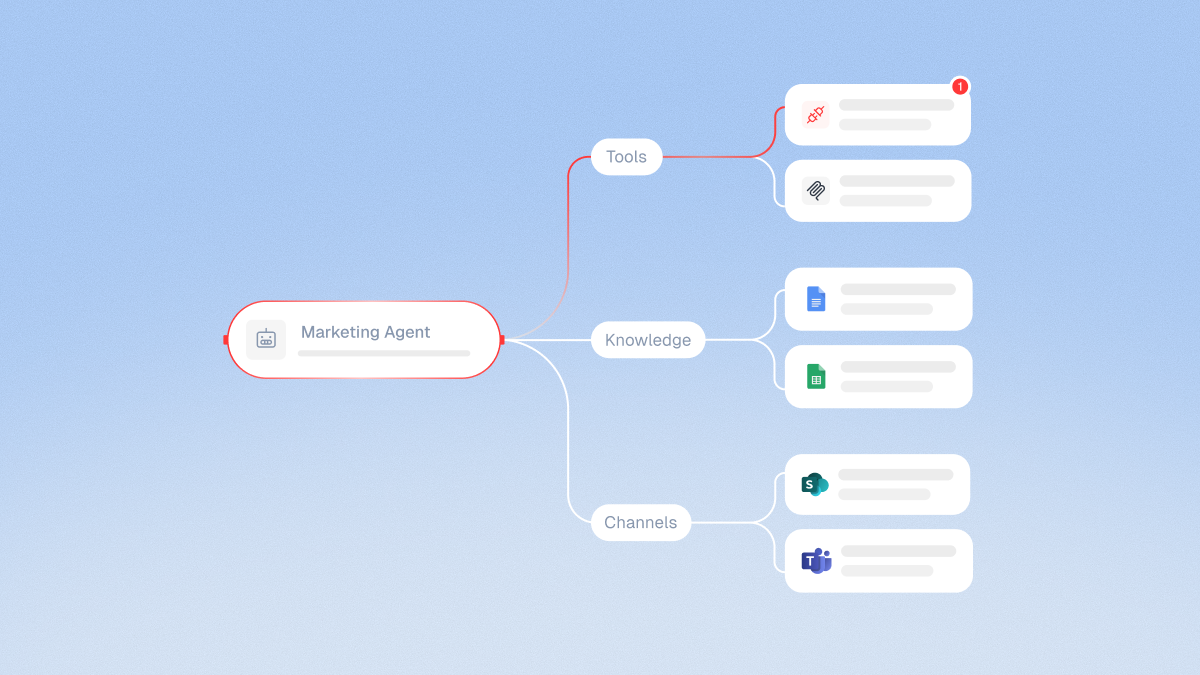Open the Google Sheets icon
1200x675 pixels.
click(816, 376)
